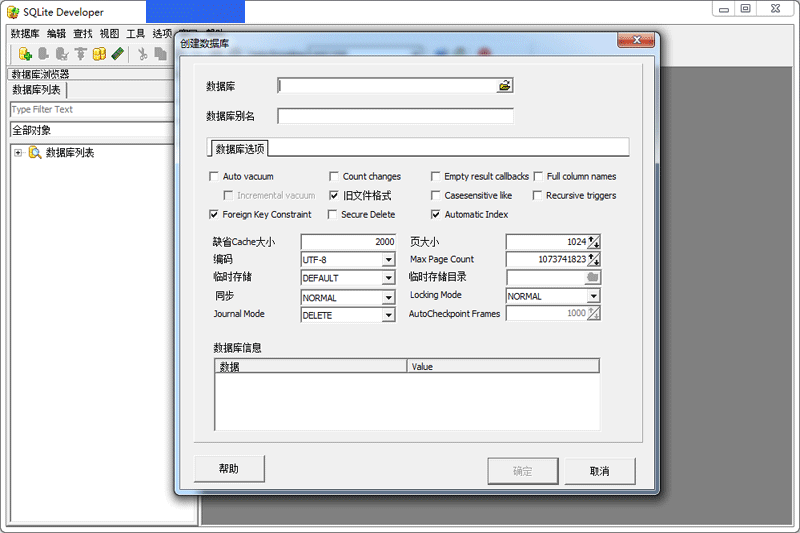Click the spinner icon beside Max Page Count
The width and height of the screenshot is (800, 533).
pos(594,259)
